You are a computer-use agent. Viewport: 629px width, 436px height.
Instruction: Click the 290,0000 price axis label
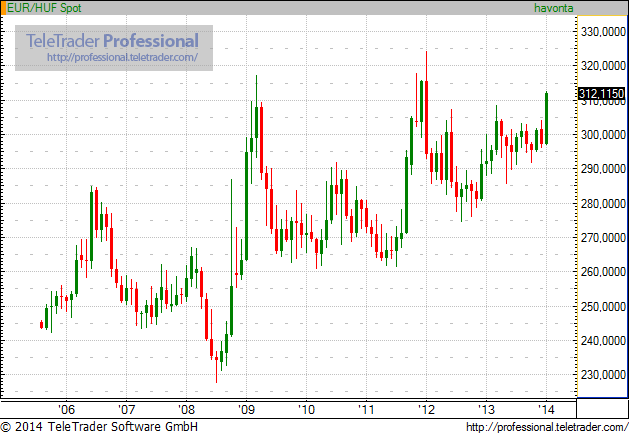pyautogui.click(x=603, y=168)
